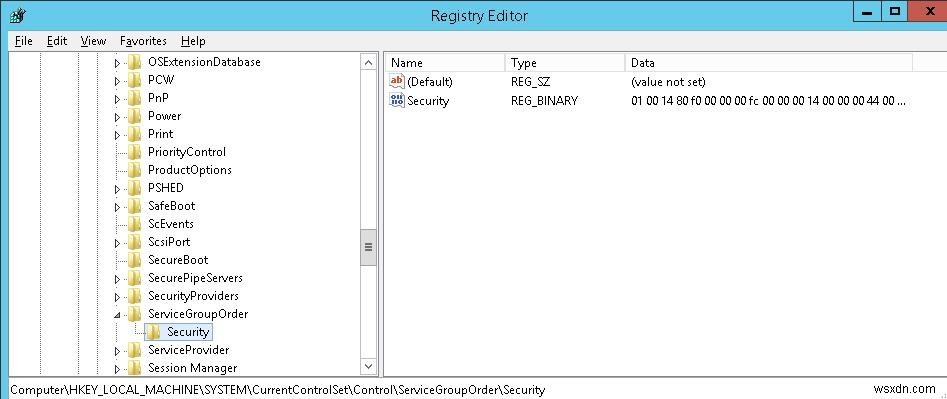Select the ScEvents key label

[x=171, y=224]
